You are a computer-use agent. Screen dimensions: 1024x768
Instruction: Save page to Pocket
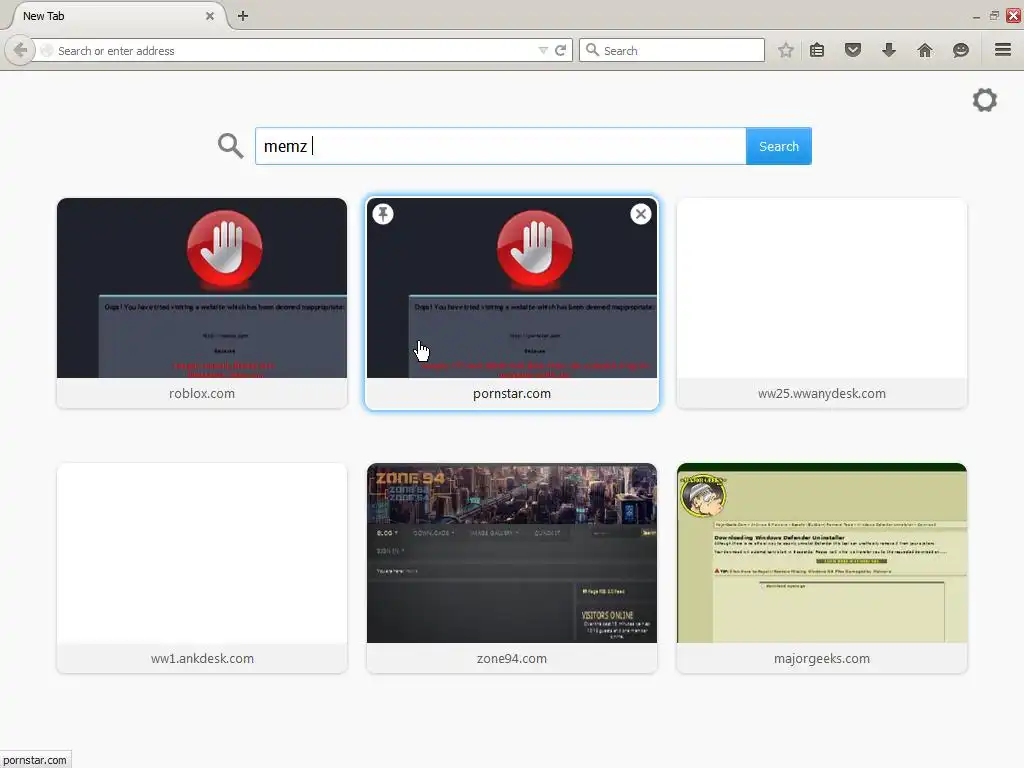852,50
